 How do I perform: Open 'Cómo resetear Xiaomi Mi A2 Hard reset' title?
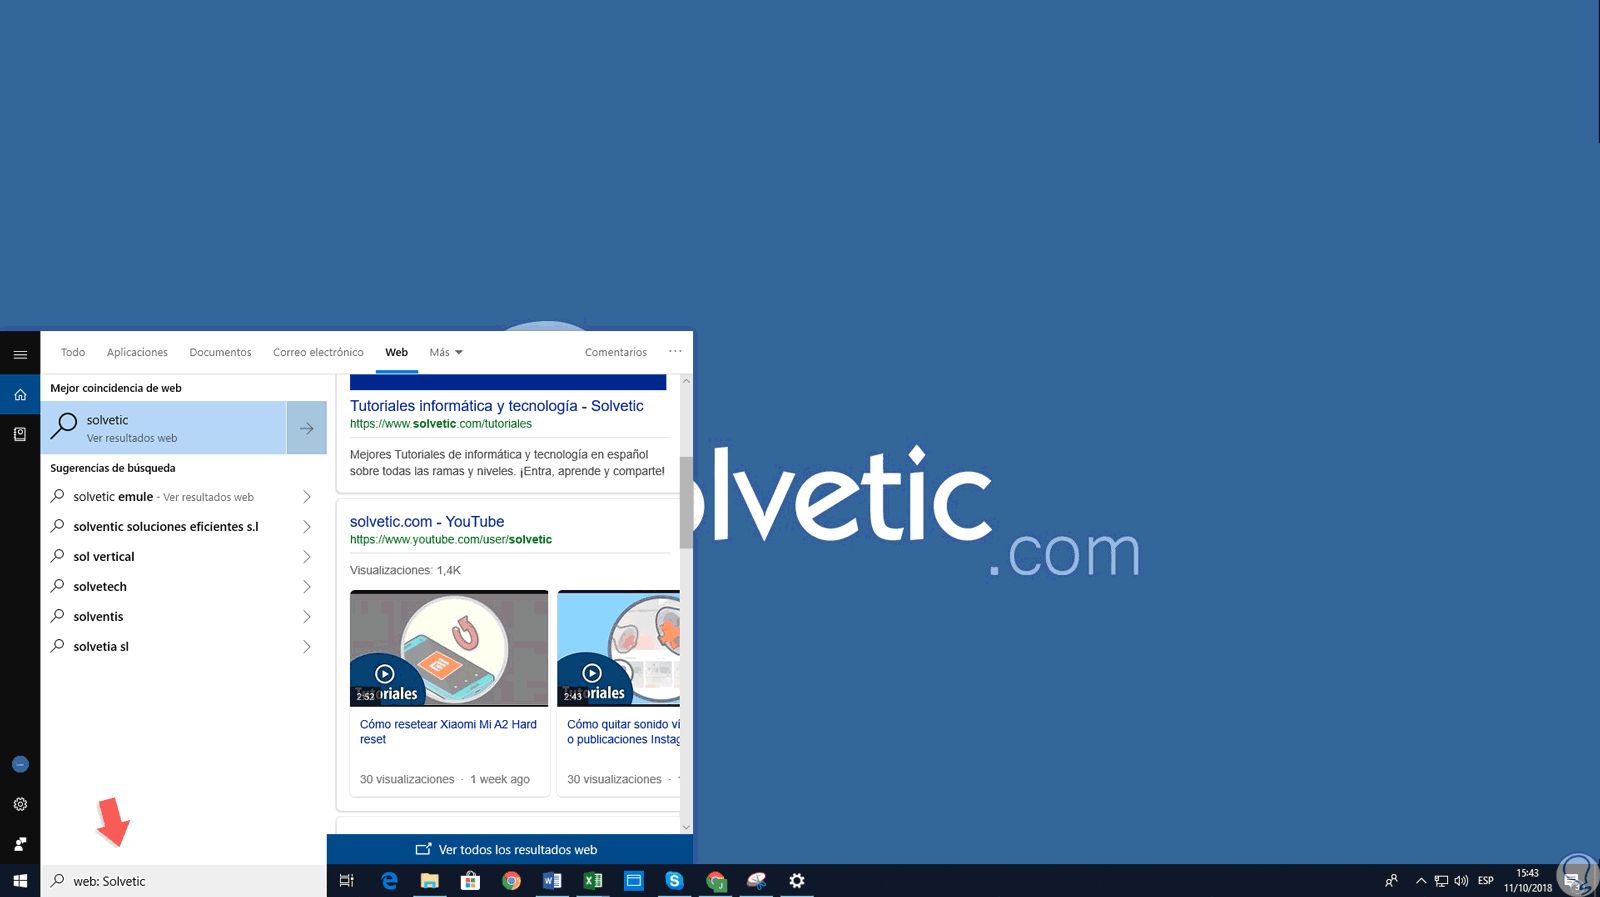click(x=448, y=732)
